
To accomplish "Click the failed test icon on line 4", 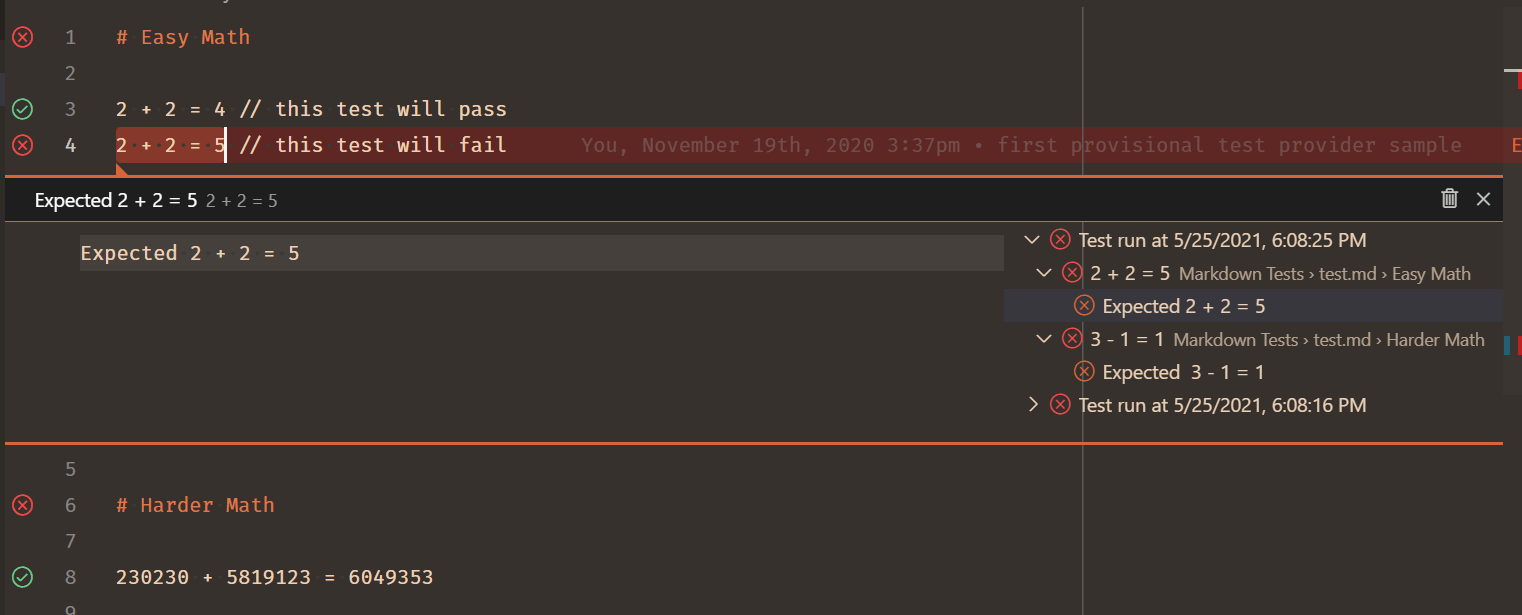I will 22,145.
